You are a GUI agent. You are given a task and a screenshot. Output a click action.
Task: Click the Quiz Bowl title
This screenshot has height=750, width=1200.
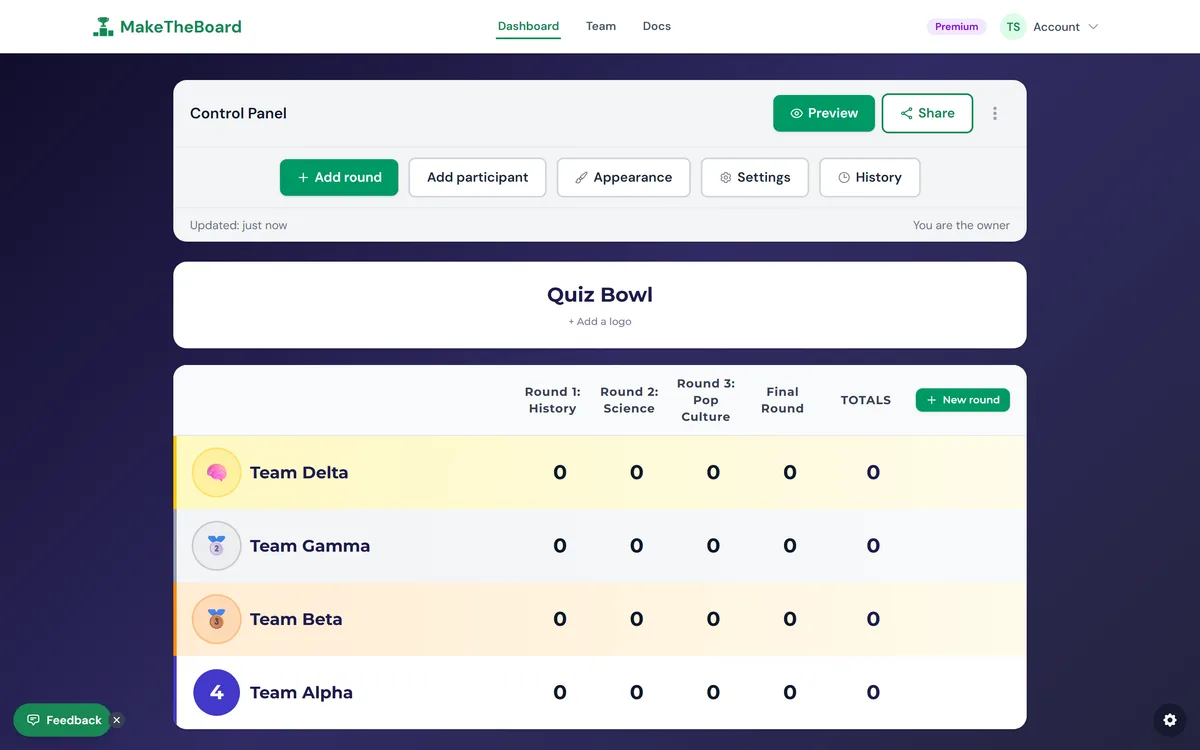[600, 295]
